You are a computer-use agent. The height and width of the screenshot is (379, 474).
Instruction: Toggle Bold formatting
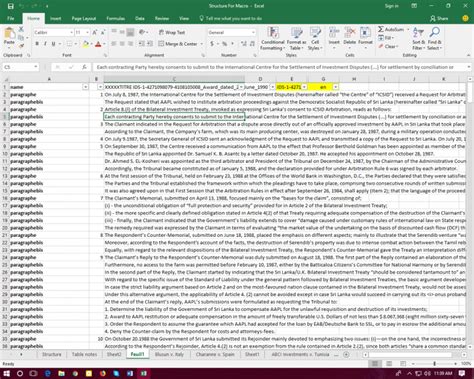[37, 44]
